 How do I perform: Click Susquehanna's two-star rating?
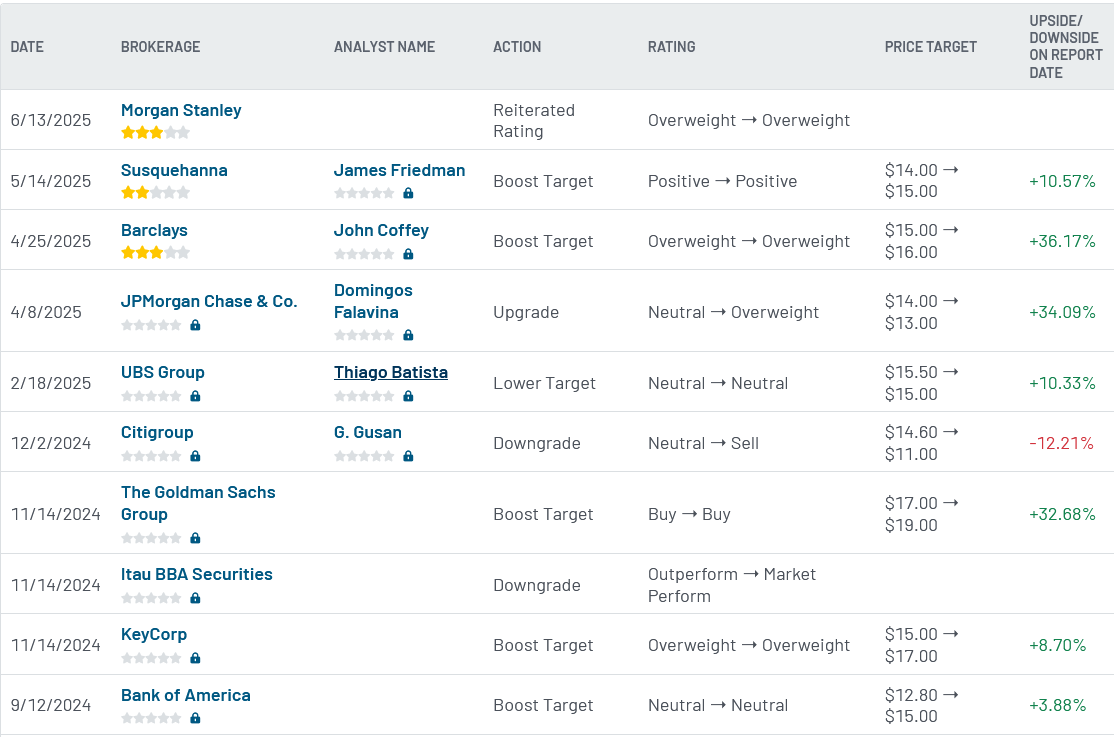coord(156,193)
